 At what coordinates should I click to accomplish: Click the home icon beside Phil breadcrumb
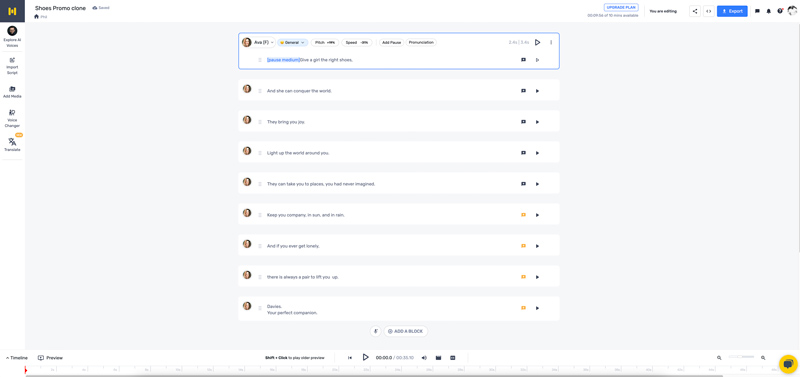tap(36, 17)
